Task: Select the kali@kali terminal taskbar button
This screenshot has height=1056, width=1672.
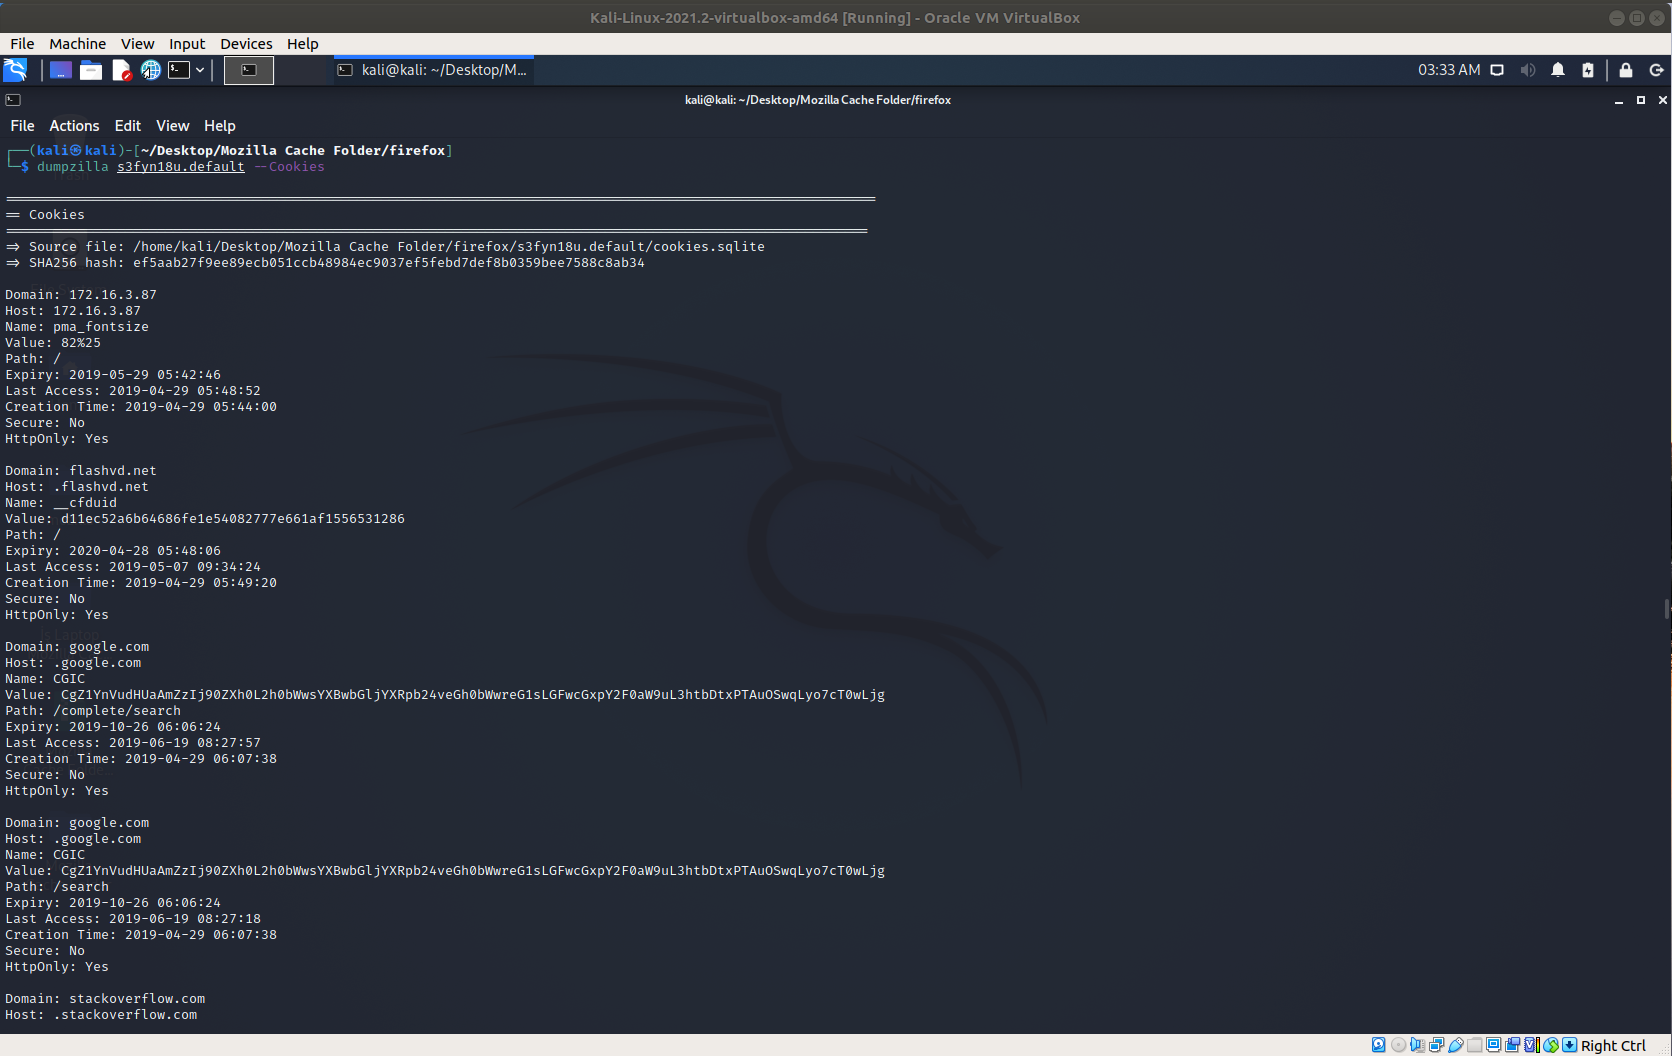Action: click(433, 70)
